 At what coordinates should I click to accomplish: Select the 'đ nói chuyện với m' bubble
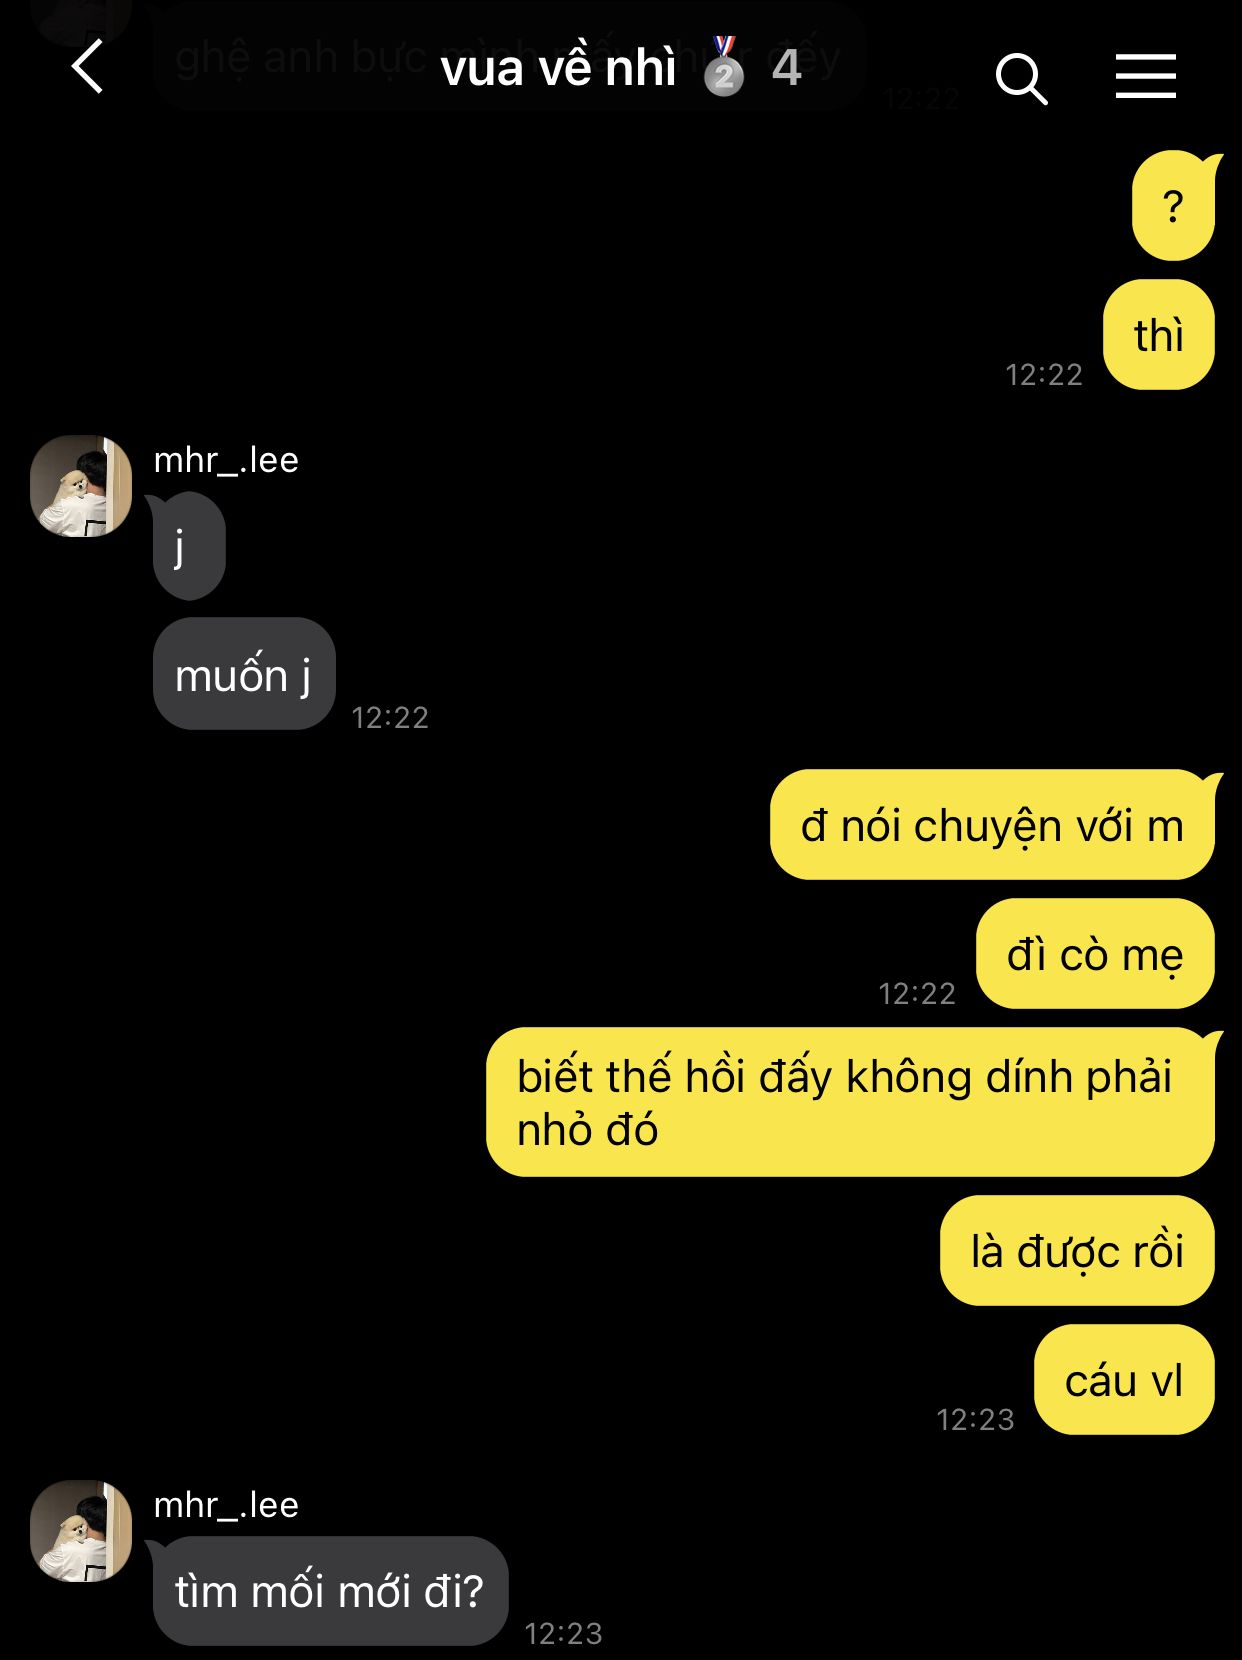[993, 825]
